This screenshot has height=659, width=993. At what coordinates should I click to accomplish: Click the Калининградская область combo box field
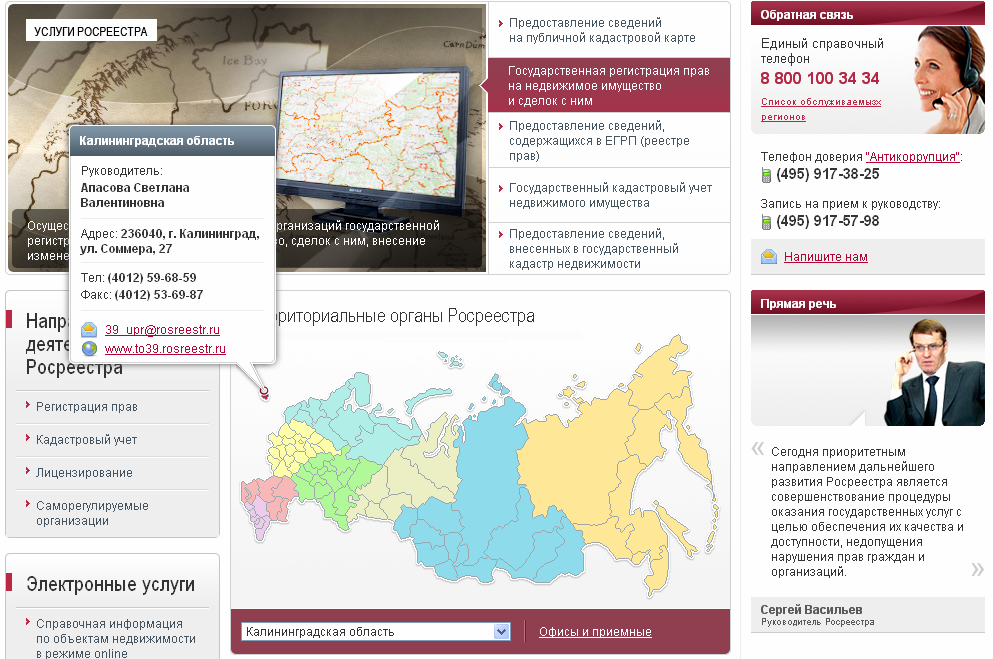click(x=376, y=632)
